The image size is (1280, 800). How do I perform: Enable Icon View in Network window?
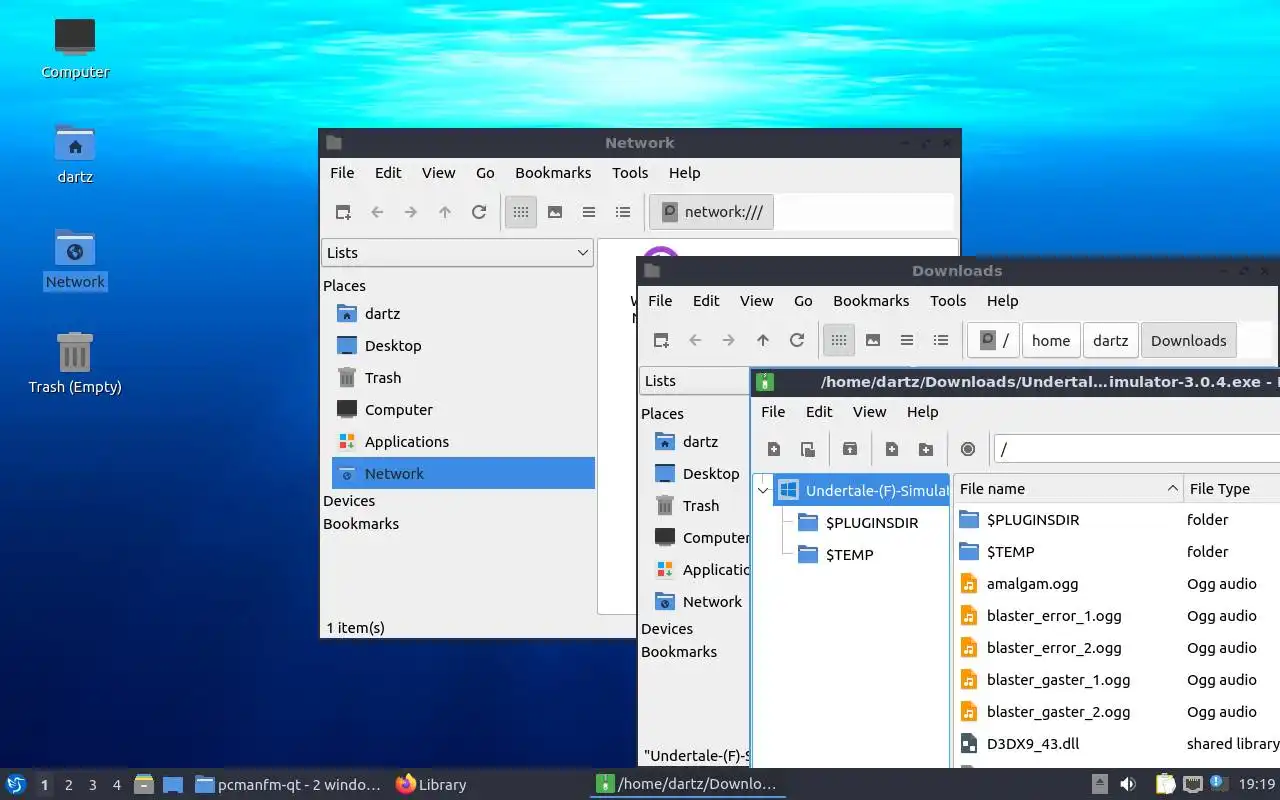point(521,212)
